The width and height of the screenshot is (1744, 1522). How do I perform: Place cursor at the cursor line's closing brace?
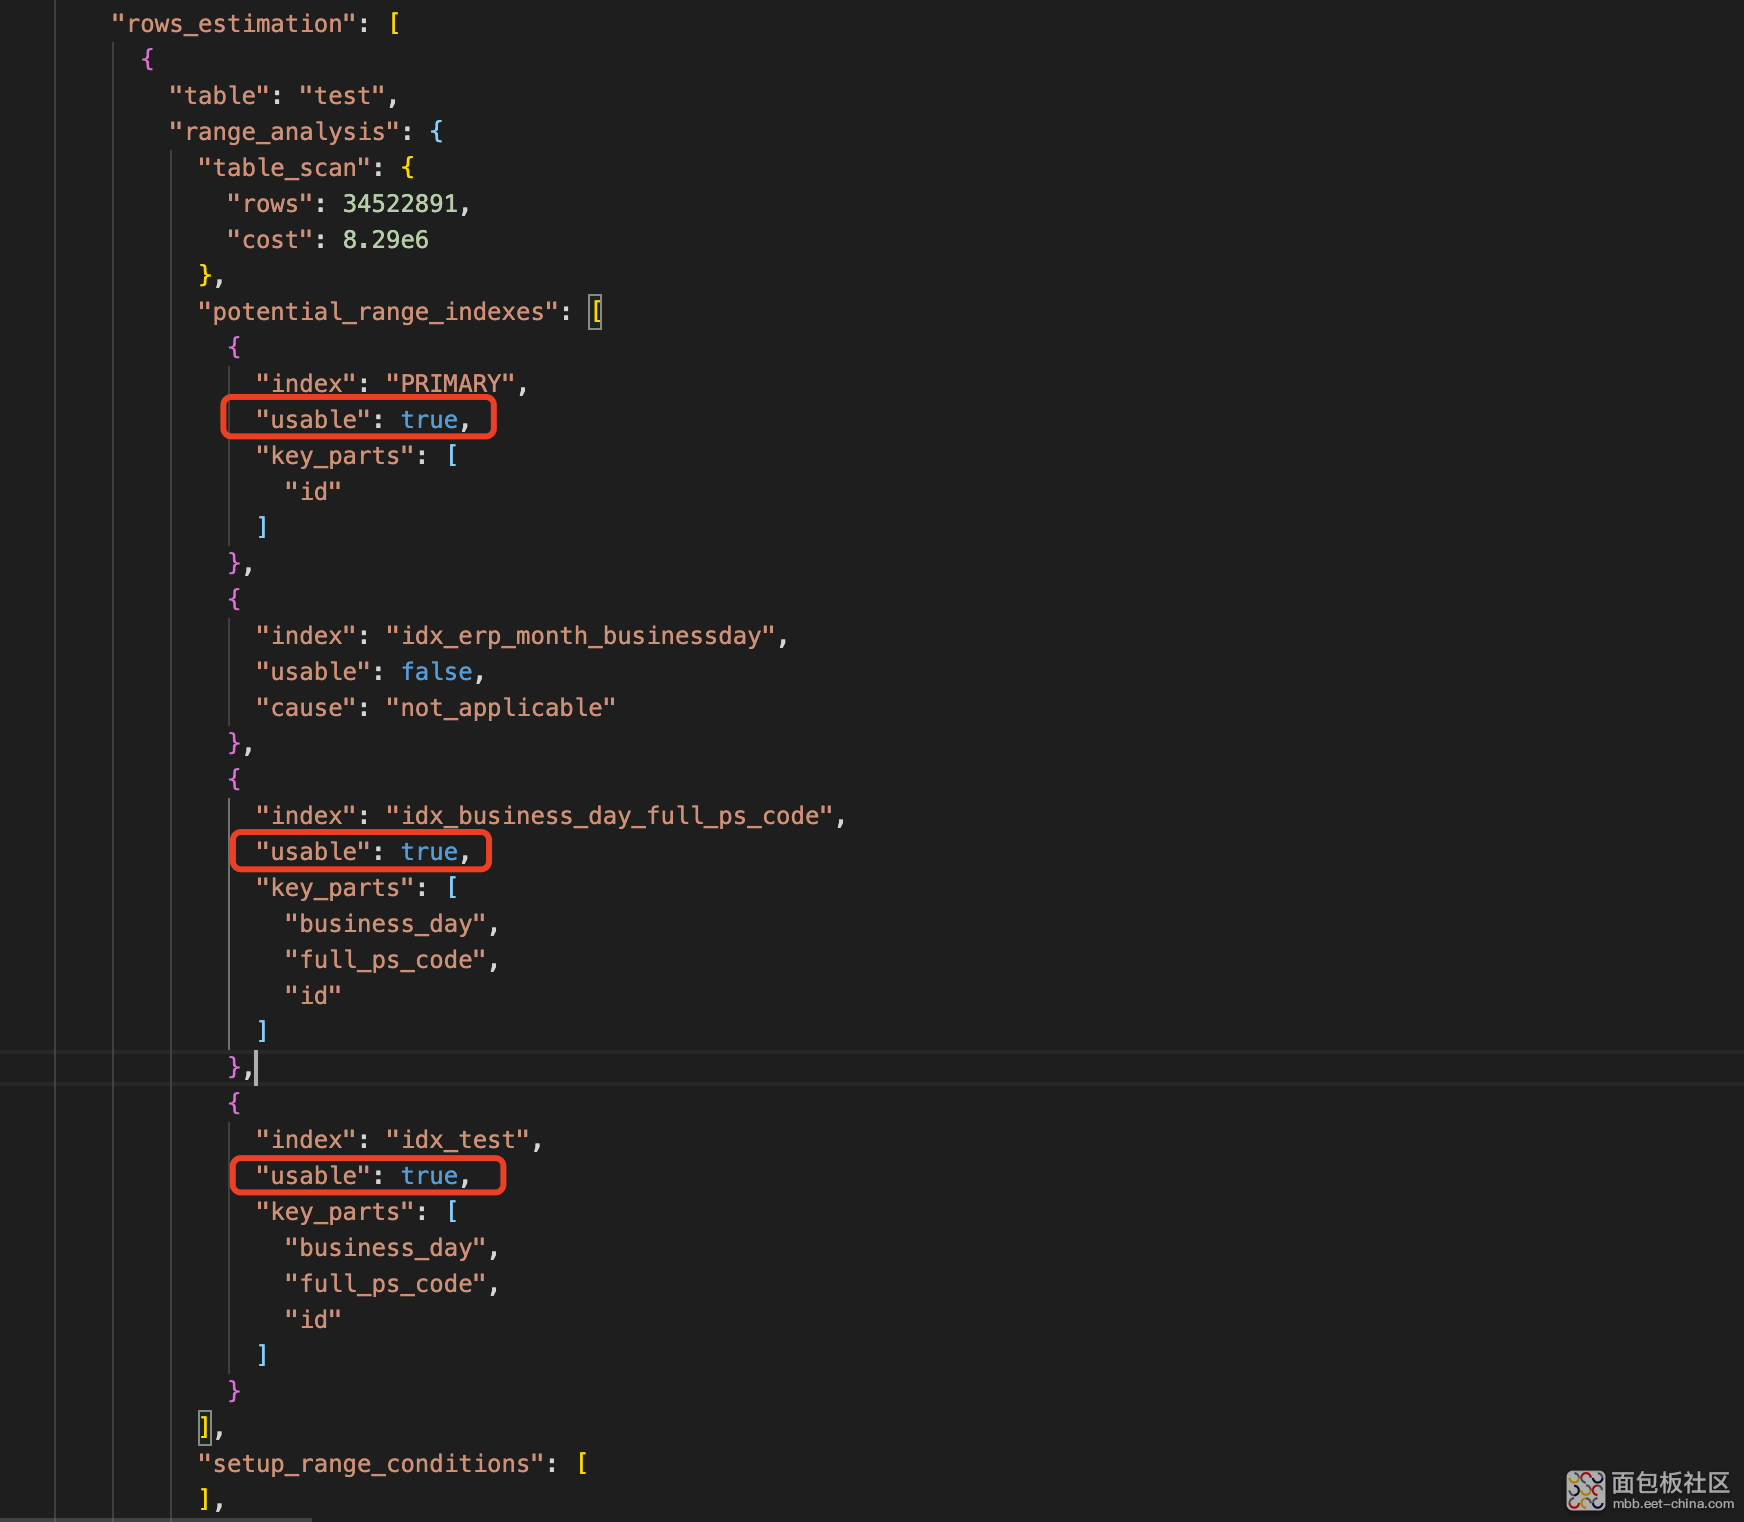[234, 1068]
